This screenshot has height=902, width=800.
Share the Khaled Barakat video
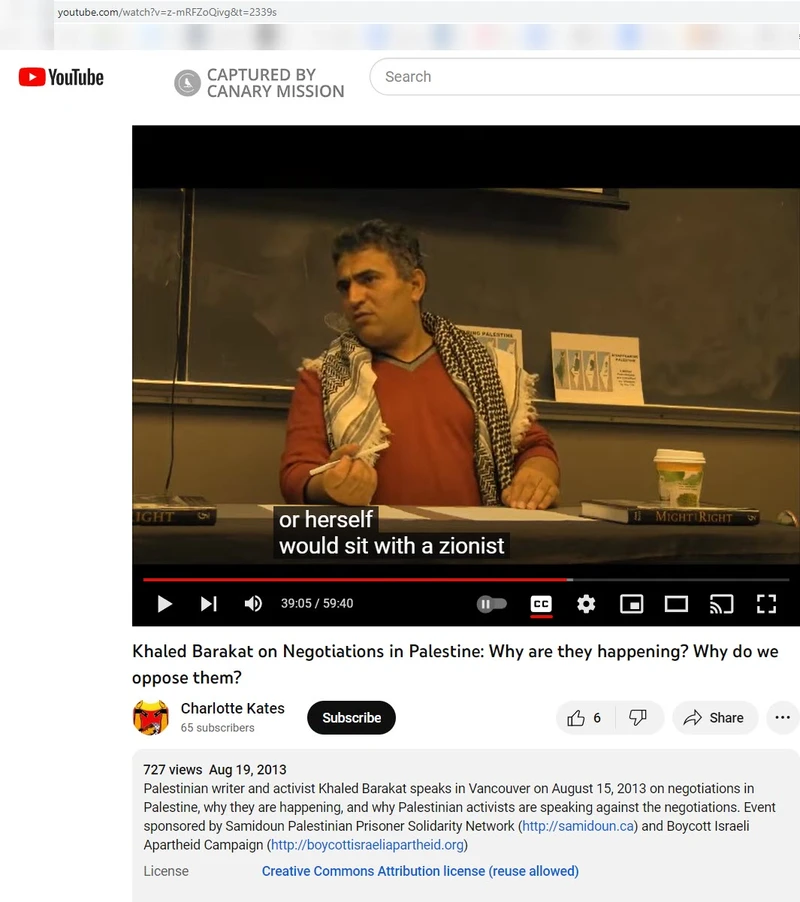(x=714, y=718)
